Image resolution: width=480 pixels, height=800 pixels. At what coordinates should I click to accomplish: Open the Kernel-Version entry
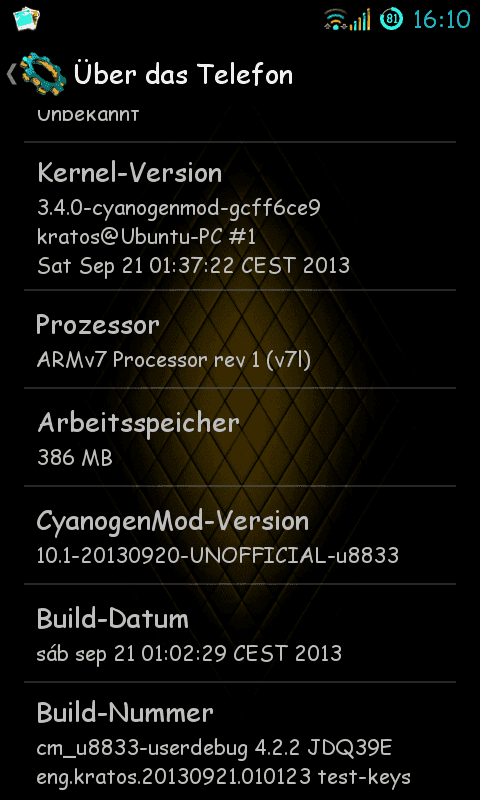(x=240, y=216)
